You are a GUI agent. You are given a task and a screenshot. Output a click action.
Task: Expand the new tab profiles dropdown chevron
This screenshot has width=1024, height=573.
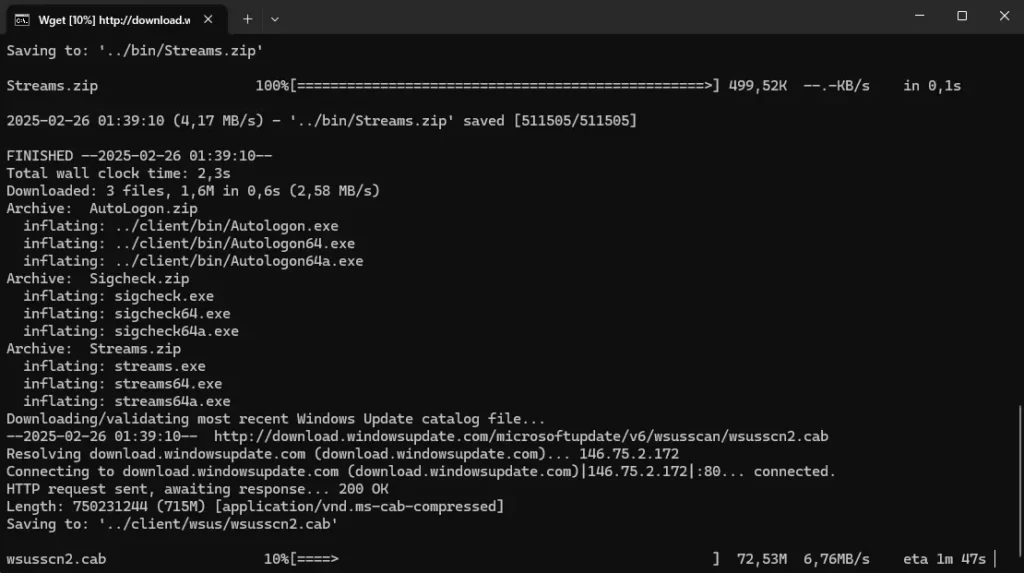[275, 20]
